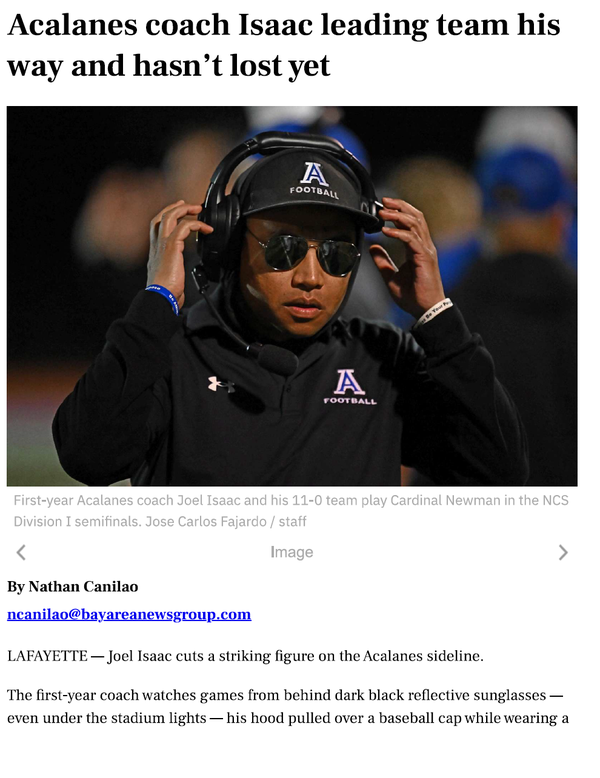The height and width of the screenshot is (778, 600).
Task: Open the ncanilao@bayareanewsgroup.com email link
Action: coord(129,614)
